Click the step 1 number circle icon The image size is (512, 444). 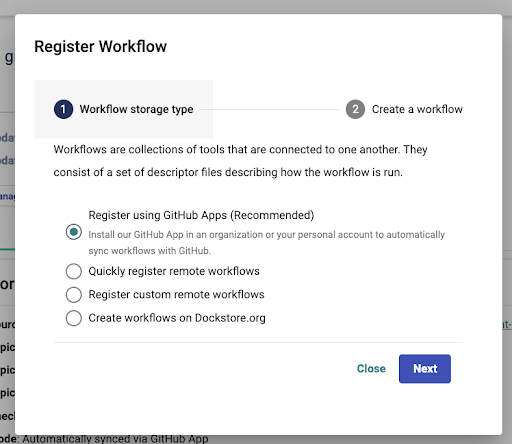point(63,109)
